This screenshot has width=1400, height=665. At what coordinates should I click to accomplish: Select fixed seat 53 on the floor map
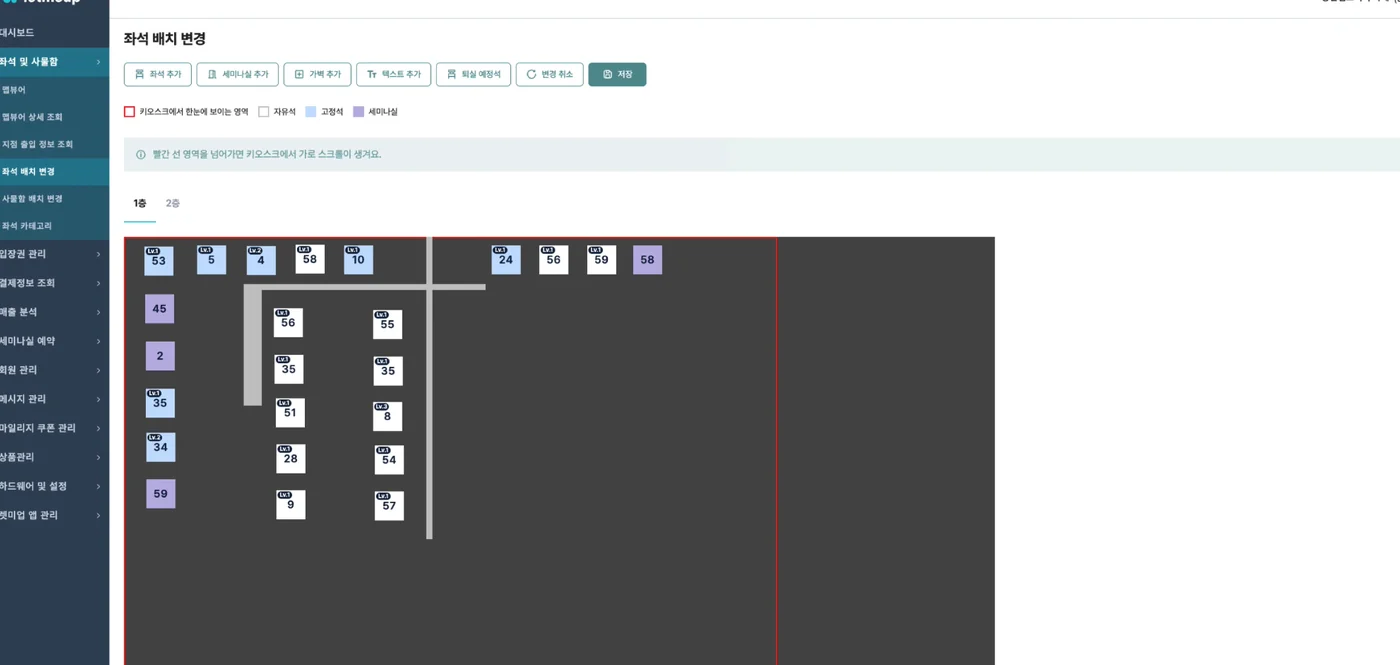pos(158,261)
